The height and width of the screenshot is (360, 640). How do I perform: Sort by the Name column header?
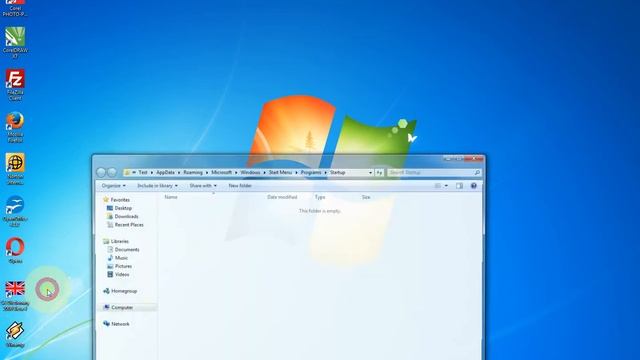[171, 197]
